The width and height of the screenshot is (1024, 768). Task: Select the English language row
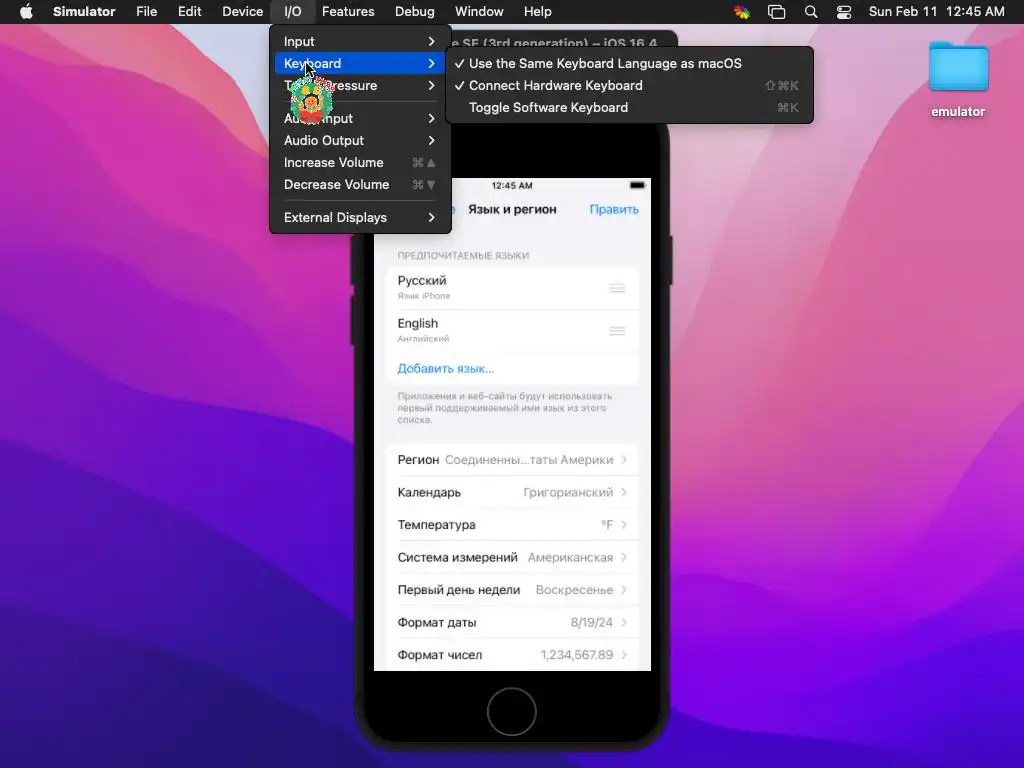[512, 330]
